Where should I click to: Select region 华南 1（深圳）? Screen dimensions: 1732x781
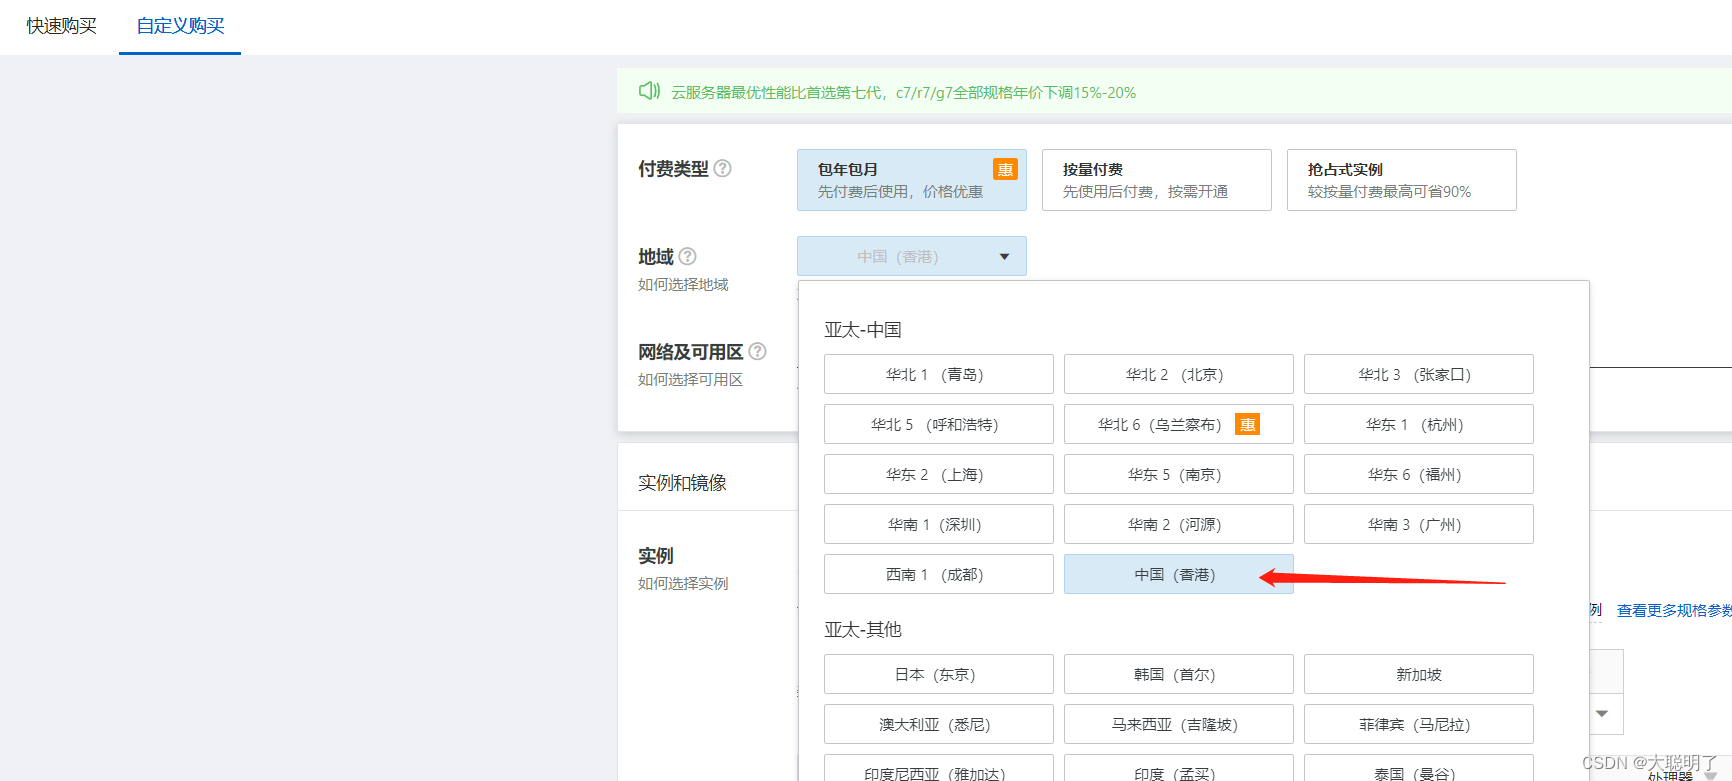939,524
